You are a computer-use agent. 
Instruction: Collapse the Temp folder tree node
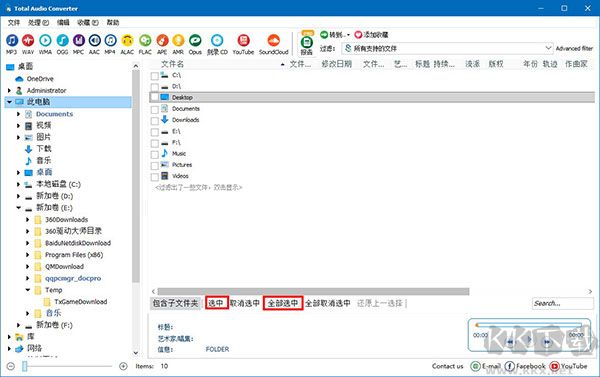pos(28,290)
